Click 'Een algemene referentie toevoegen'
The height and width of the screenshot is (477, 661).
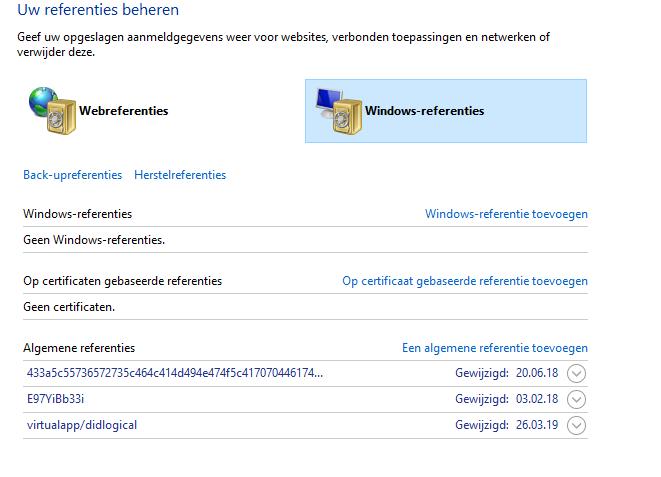[494, 348]
